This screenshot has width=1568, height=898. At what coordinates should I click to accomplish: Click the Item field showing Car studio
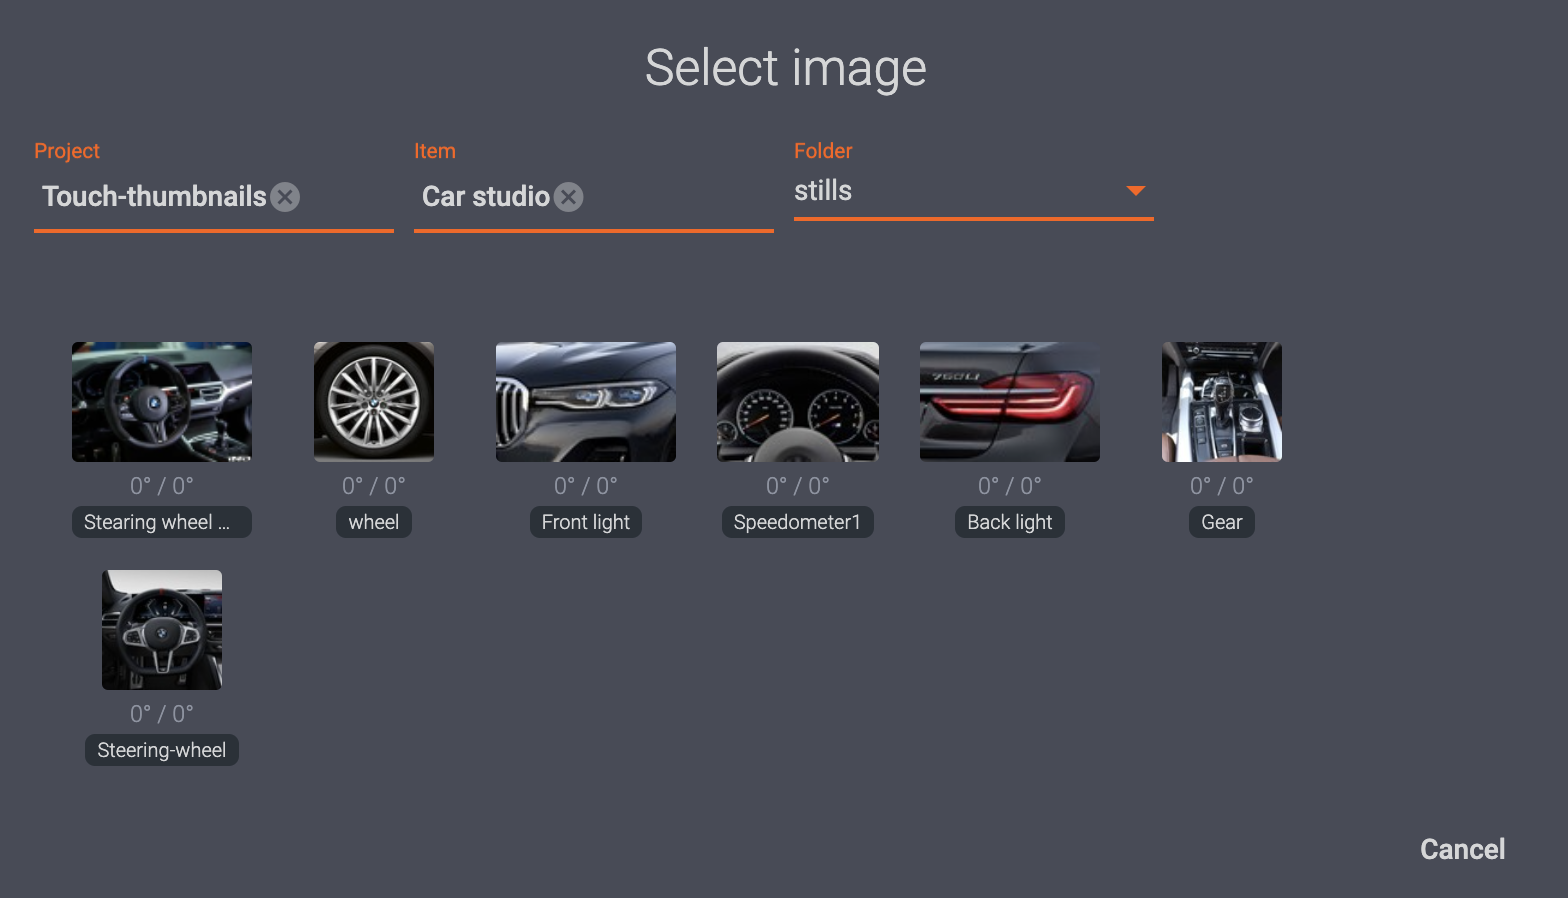(594, 197)
